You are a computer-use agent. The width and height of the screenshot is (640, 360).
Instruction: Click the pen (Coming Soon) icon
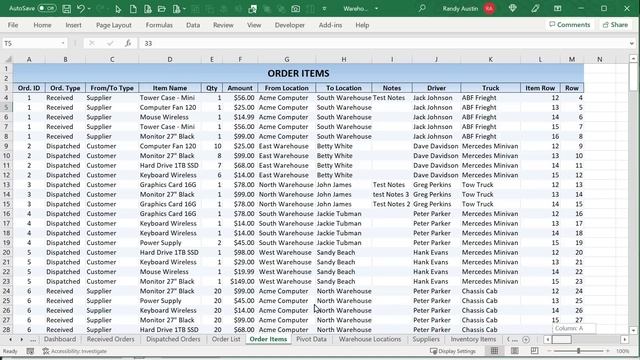click(x=535, y=8)
